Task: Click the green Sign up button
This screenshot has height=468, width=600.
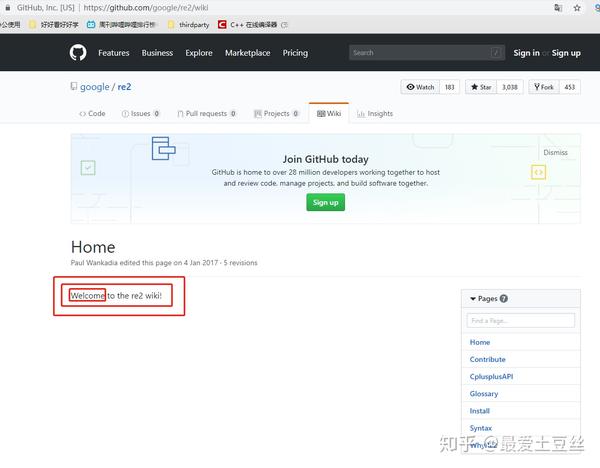Action: tap(326, 202)
